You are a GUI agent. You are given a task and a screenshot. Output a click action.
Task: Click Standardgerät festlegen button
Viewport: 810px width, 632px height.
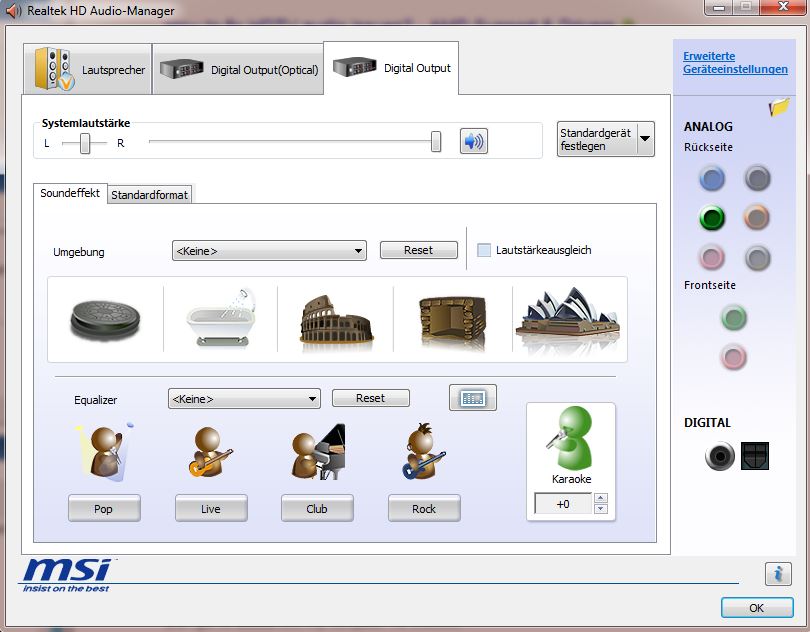pos(597,139)
